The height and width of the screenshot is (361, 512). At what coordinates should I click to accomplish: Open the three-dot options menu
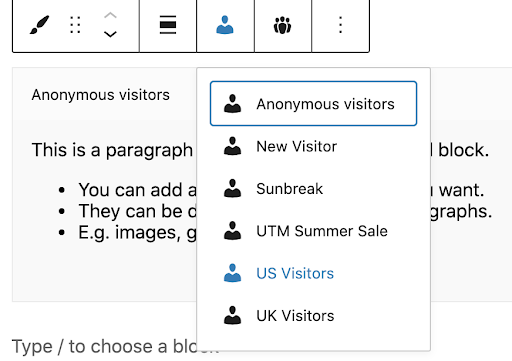340,25
